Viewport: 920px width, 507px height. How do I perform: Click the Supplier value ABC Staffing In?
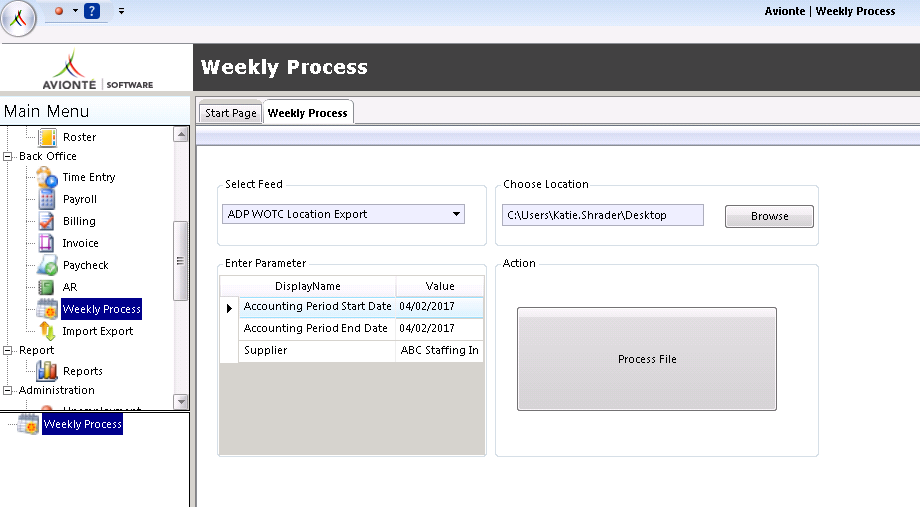(x=440, y=350)
